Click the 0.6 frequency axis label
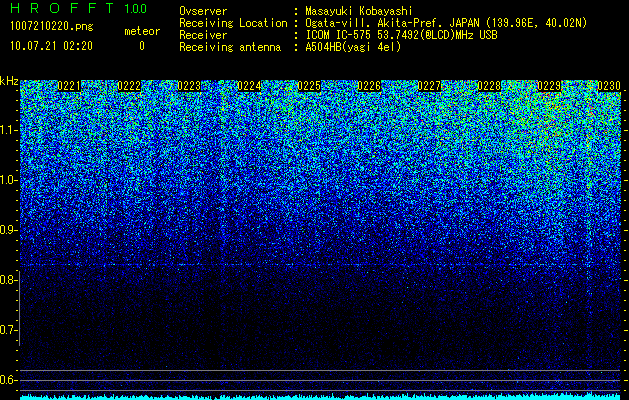The height and width of the screenshot is (400, 629). 8,380
